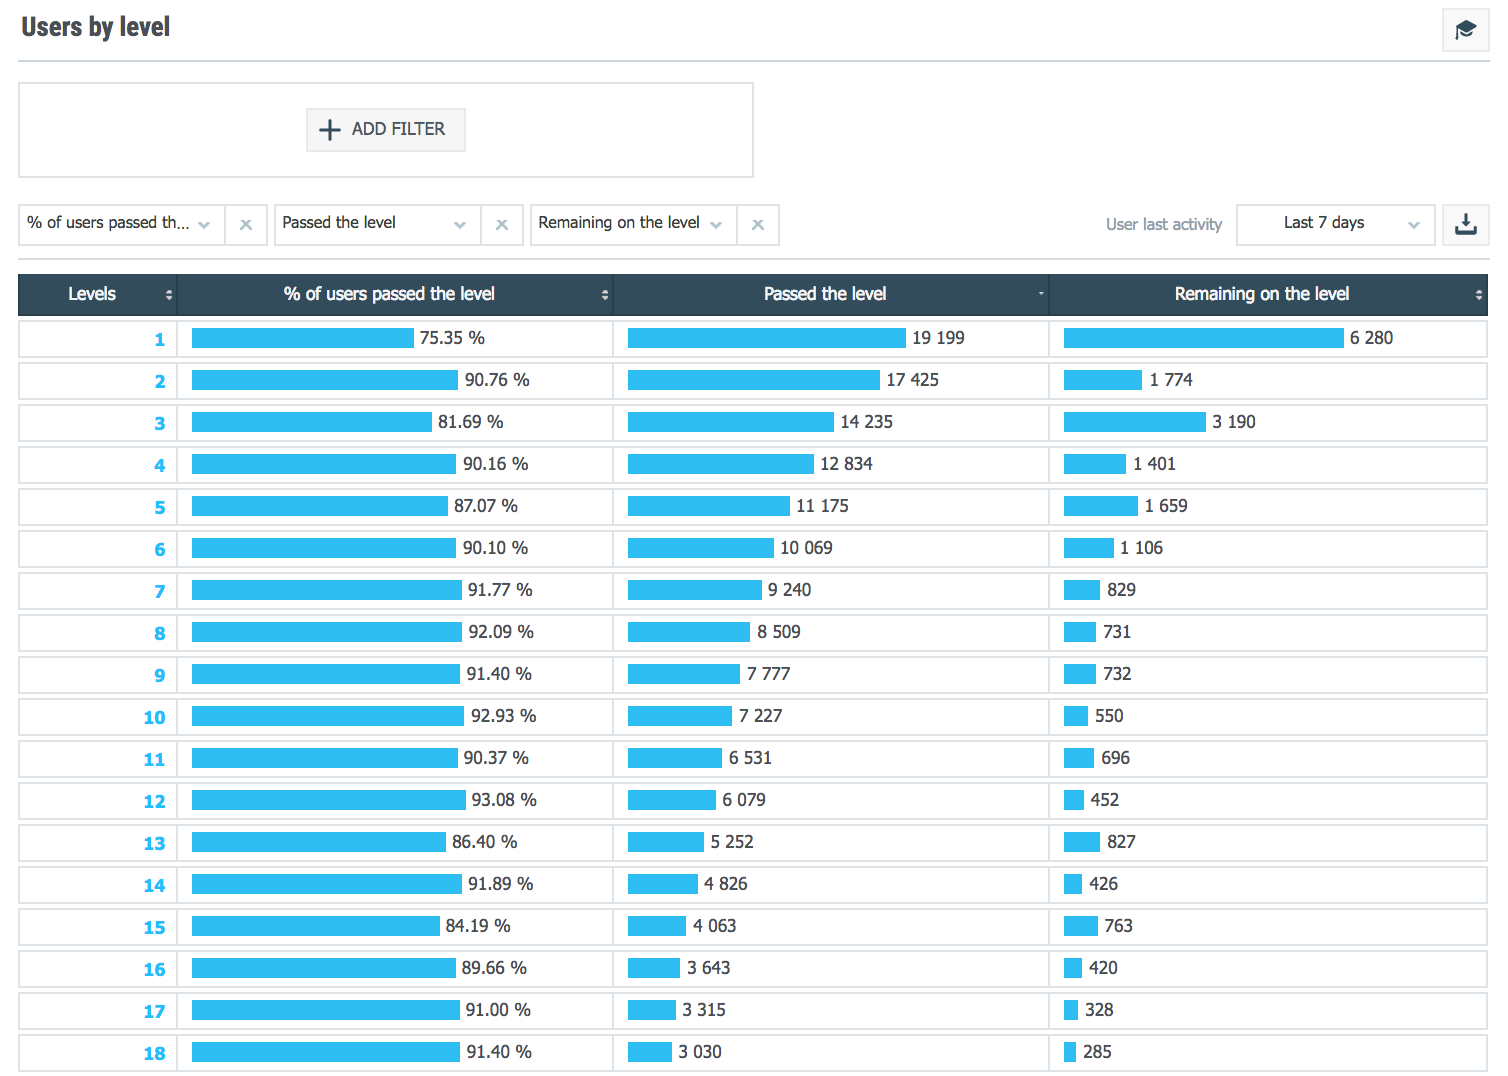The image size is (1508, 1076).
Task: Remove the 'Remaining on the level' column chip
Action: 758,225
